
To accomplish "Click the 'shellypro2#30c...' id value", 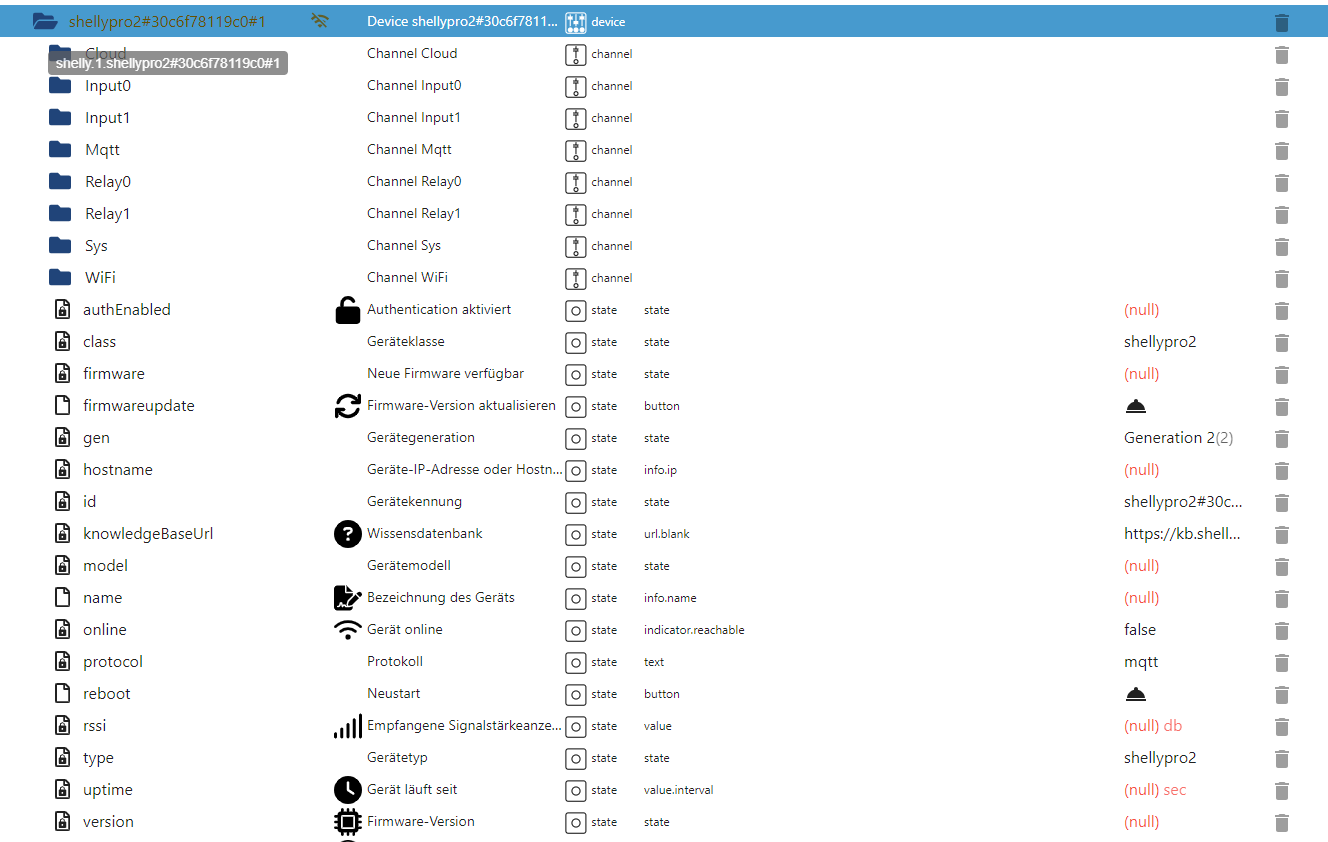I will 1183,502.
